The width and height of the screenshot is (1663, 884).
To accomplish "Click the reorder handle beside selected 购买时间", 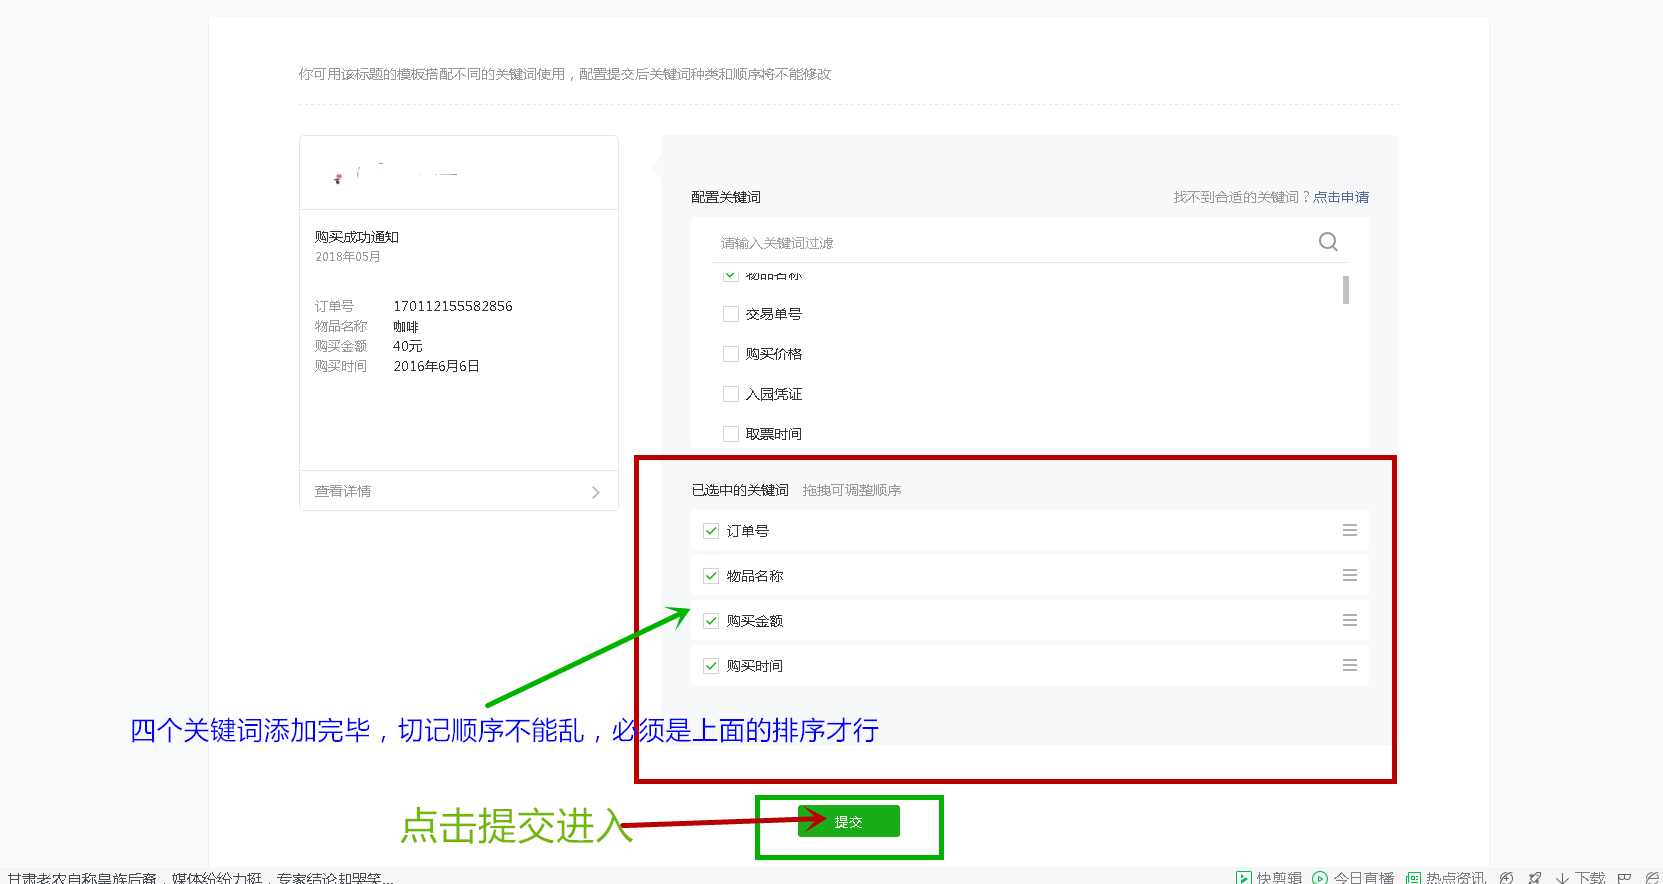I will (1350, 665).
